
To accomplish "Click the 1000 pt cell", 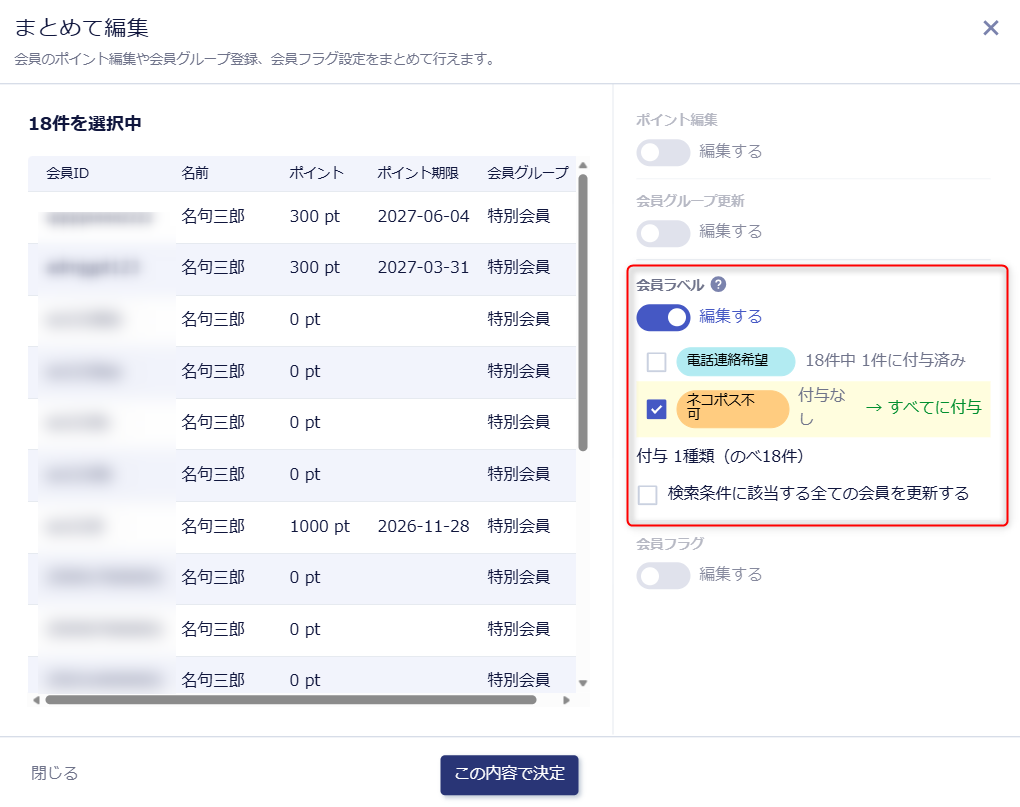I will pyautogui.click(x=319, y=526).
